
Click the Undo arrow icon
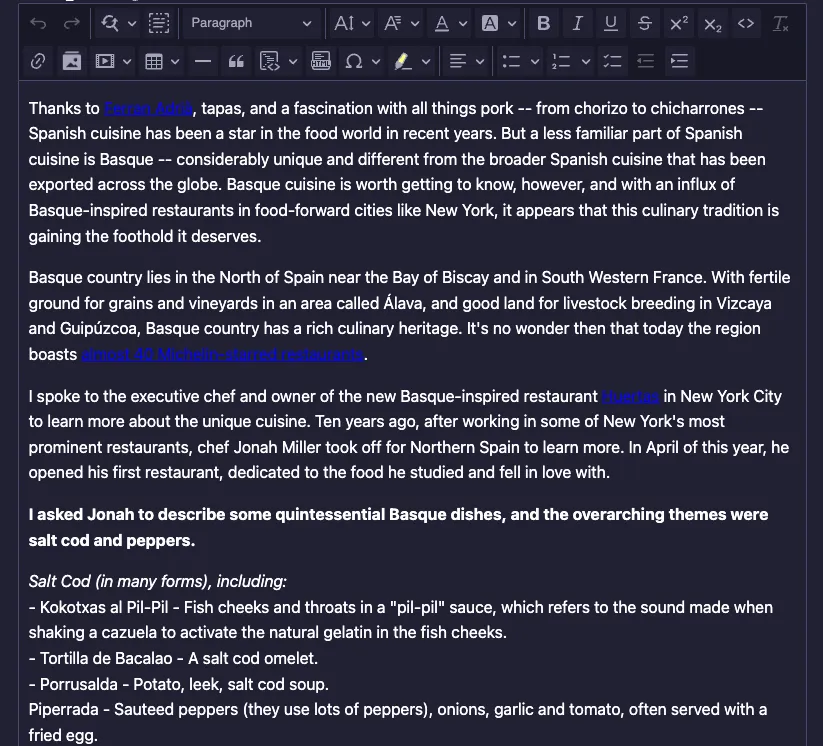coord(38,23)
